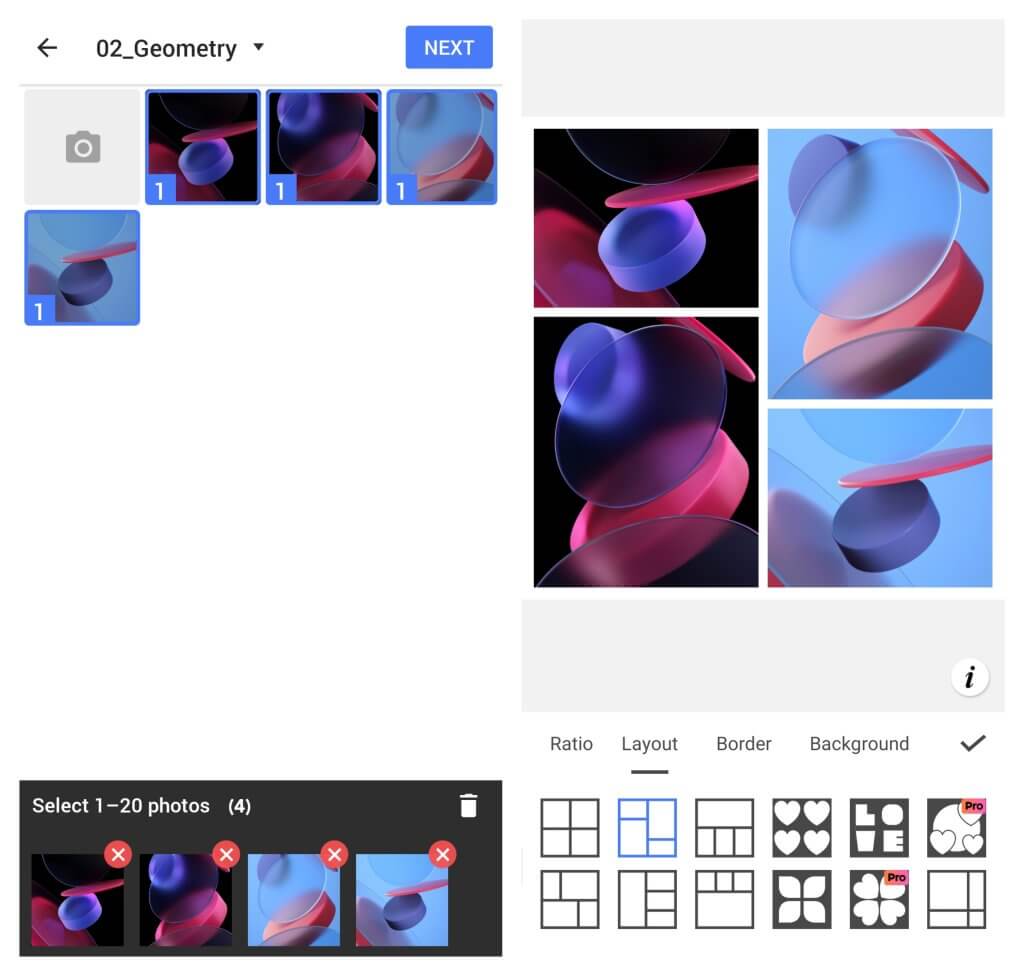Open the info button on the collage canvas
The image size is (1024, 976).
970,677
